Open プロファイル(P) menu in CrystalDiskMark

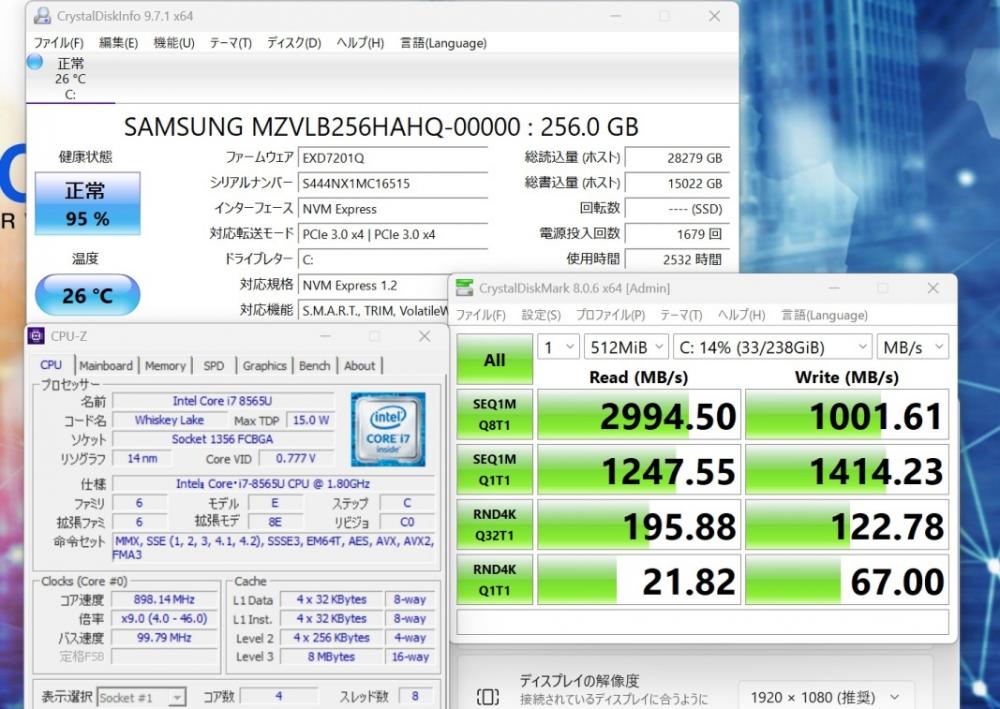610,315
